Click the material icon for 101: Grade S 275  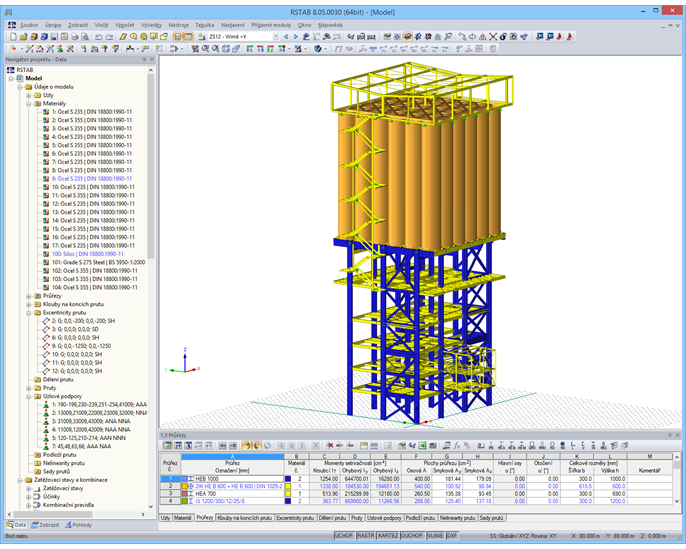[45, 262]
